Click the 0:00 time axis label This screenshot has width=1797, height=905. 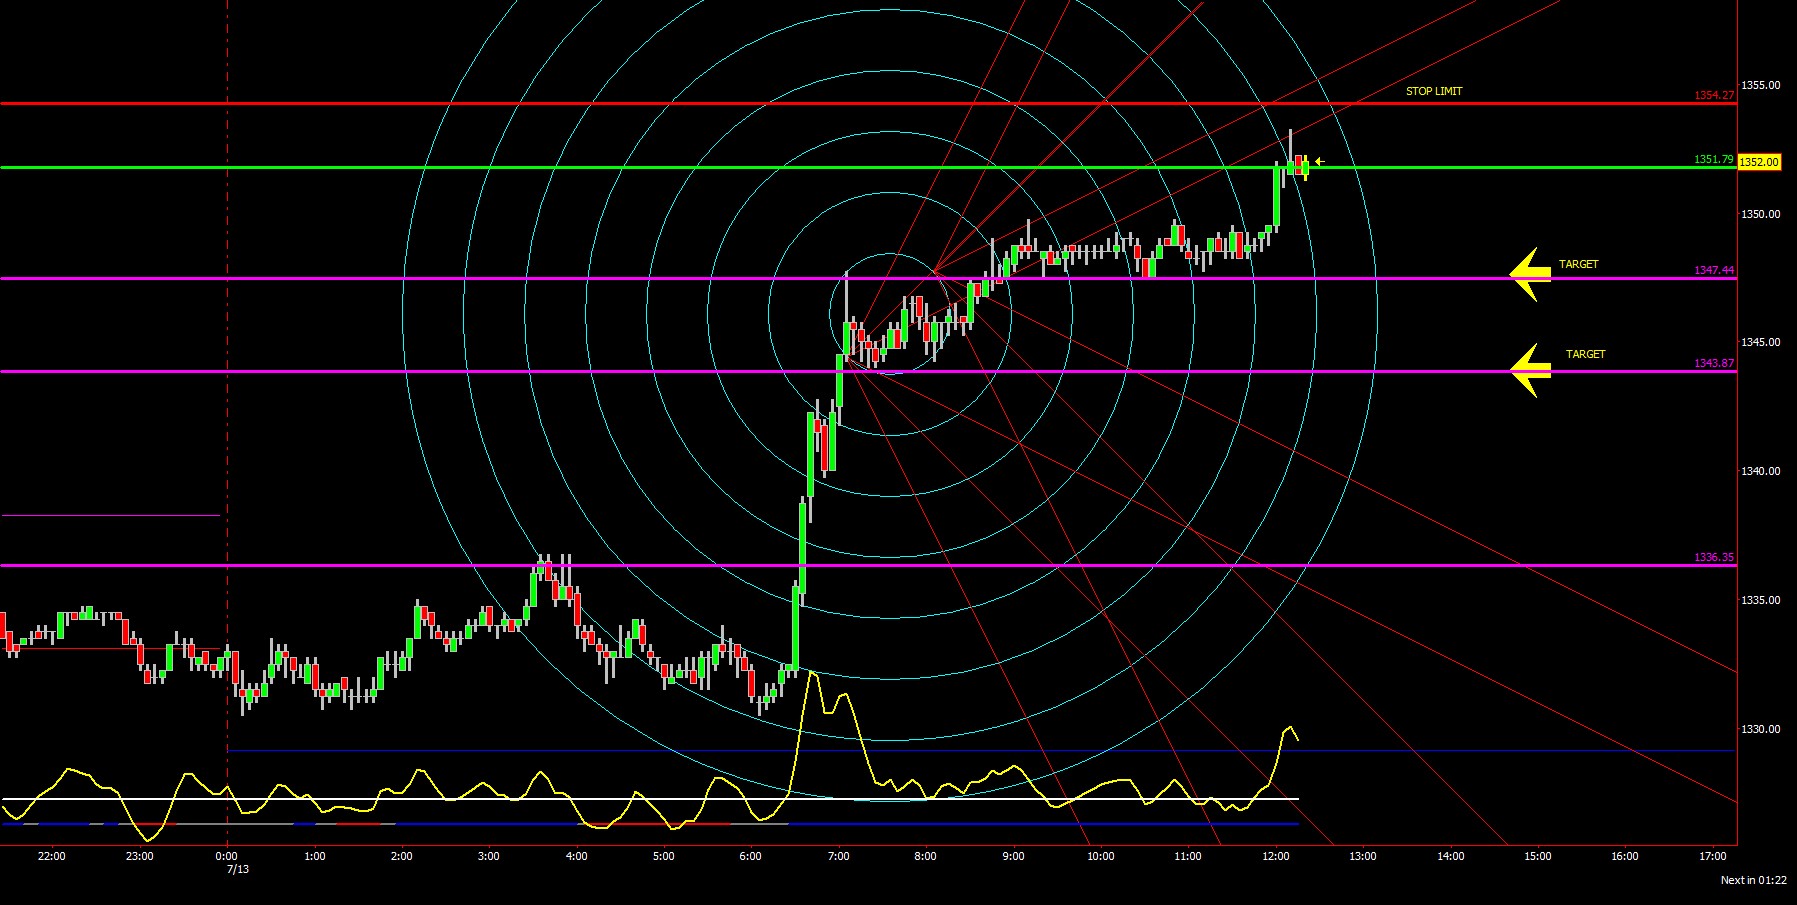(x=227, y=856)
